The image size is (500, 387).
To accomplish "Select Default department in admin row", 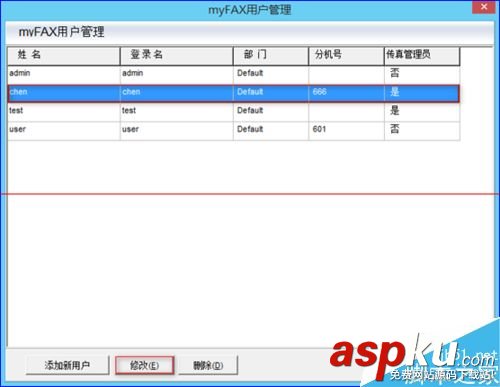I will click(271, 74).
